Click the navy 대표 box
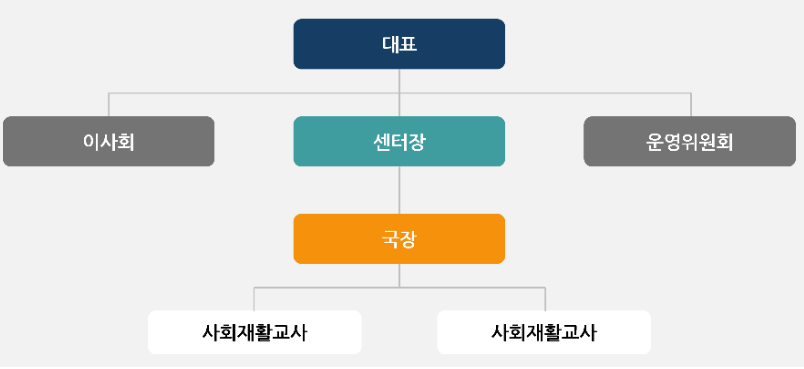The height and width of the screenshot is (369, 804). tap(399, 44)
